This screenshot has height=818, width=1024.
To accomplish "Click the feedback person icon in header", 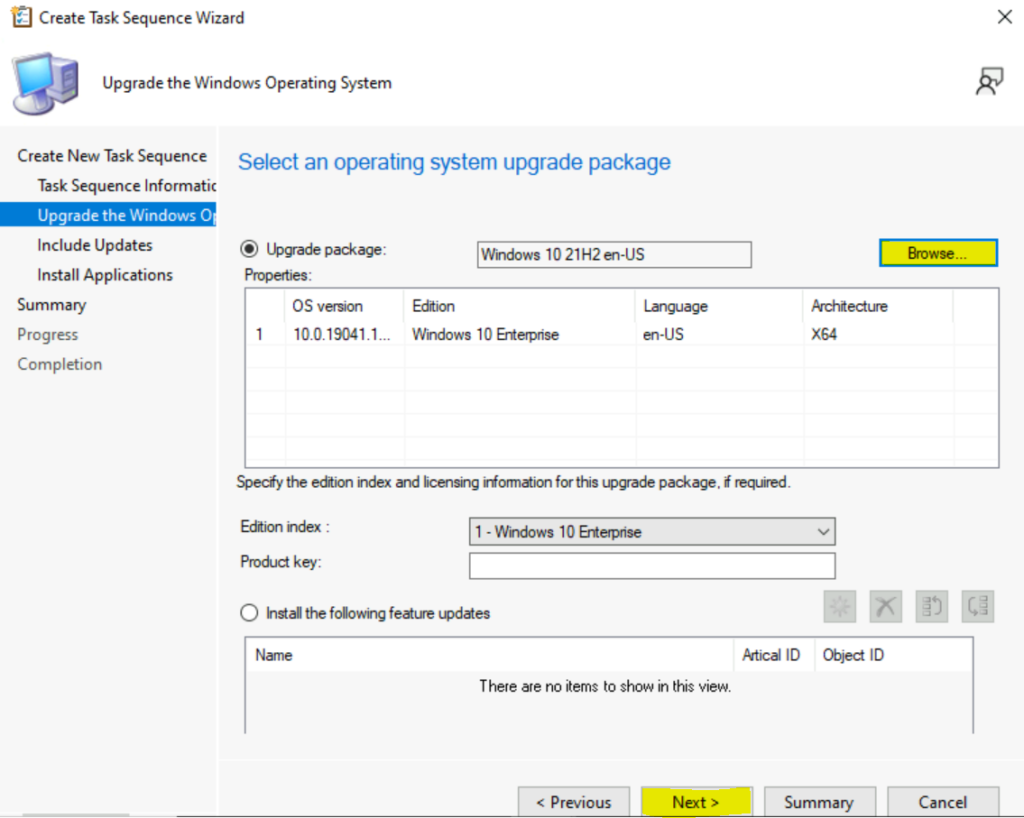I will pyautogui.click(x=989, y=82).
